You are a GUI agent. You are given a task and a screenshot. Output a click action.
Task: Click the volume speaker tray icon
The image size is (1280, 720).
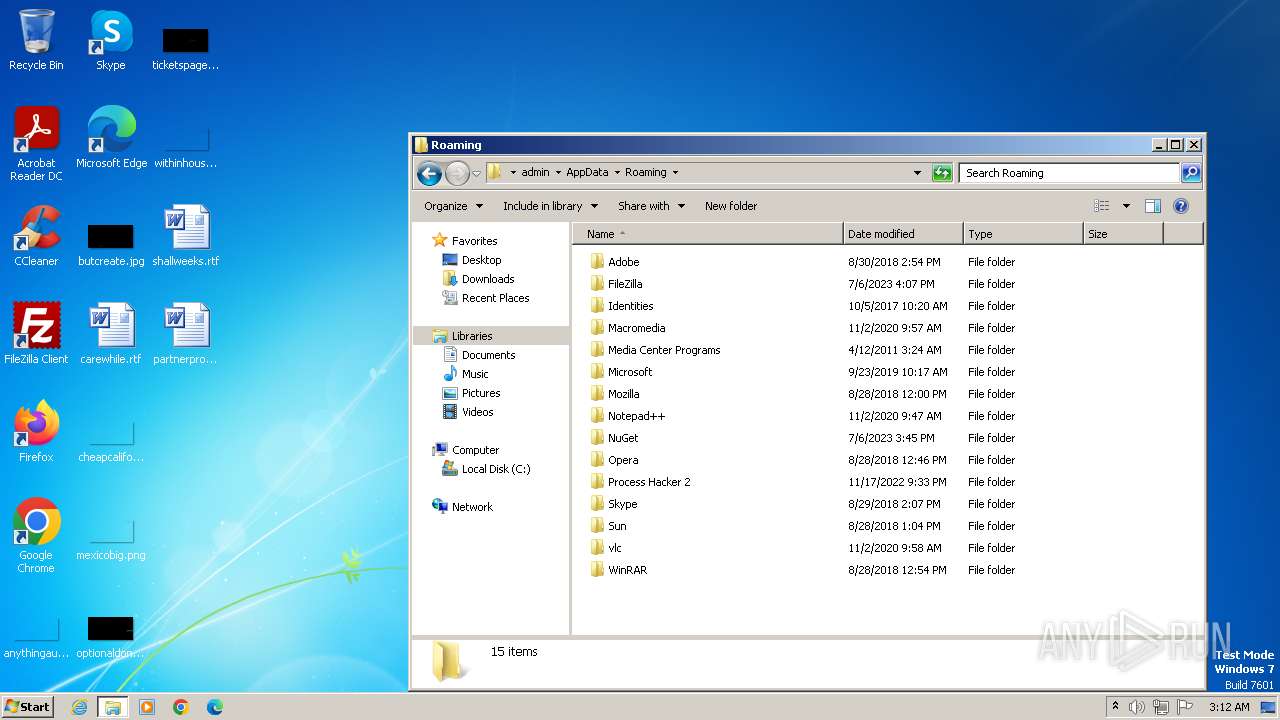click(x=1137, y=707)
